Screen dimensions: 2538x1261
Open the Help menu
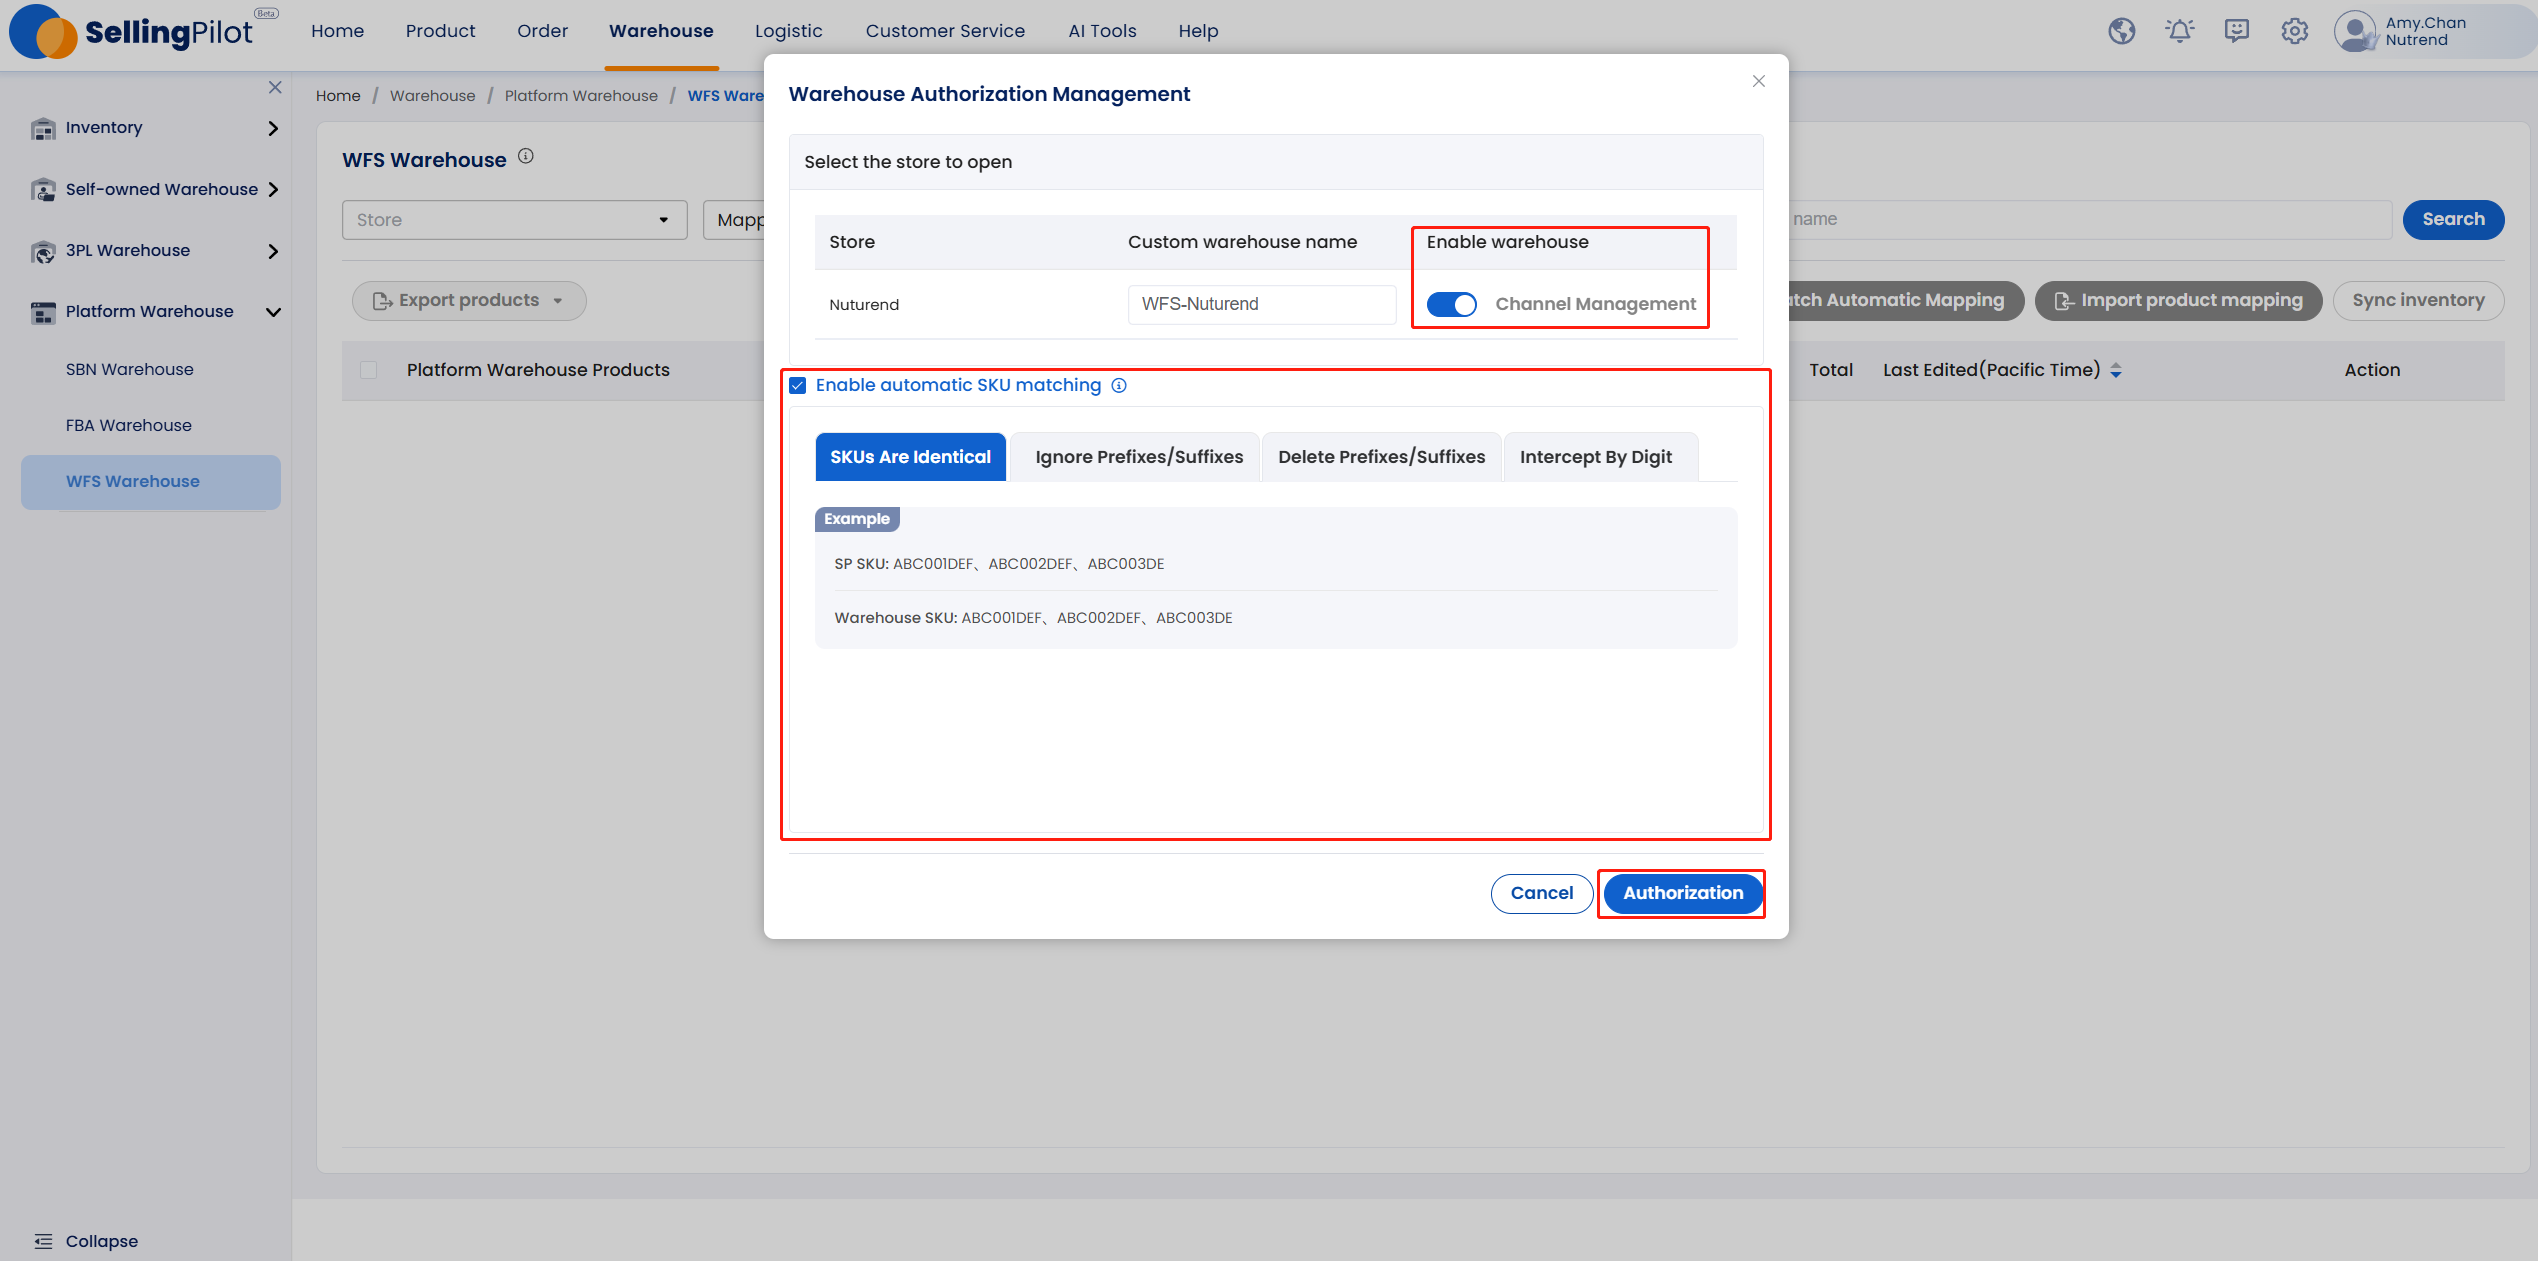[x=1198, y=31]
